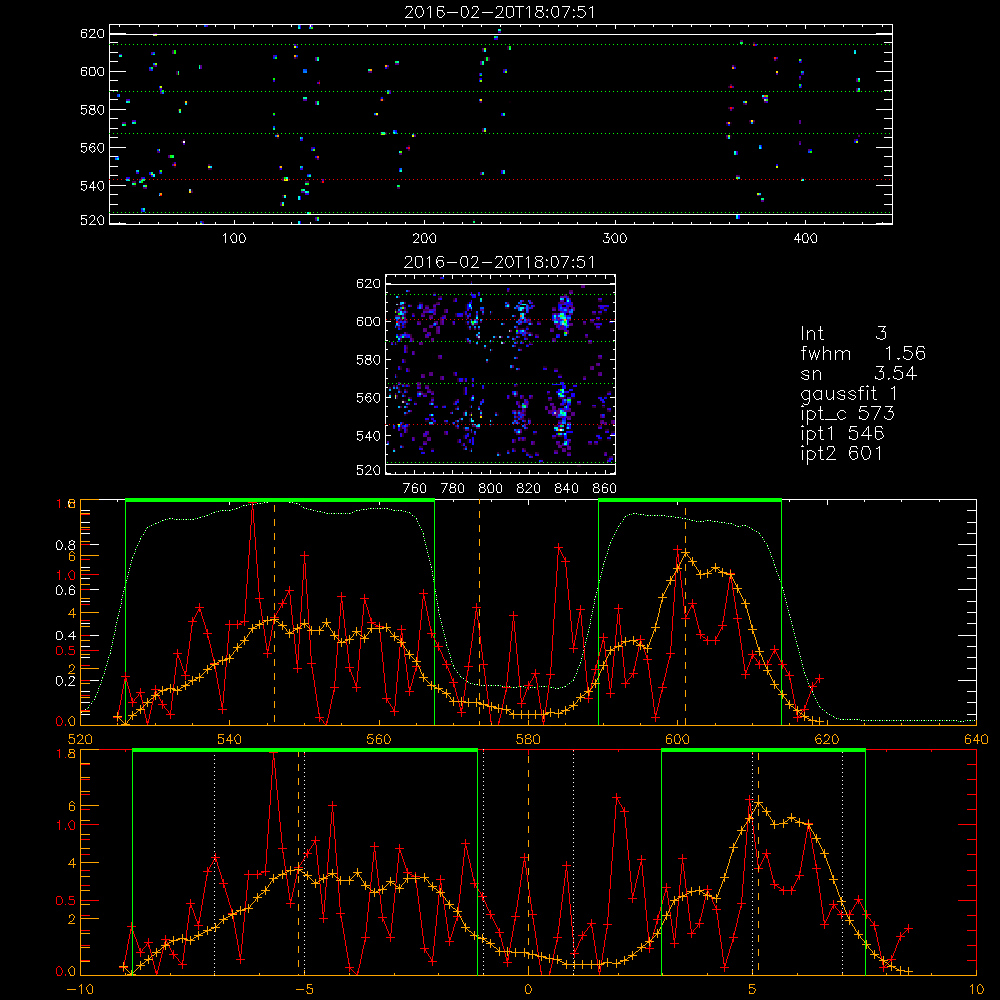Click x-axis tick label 800 under square image

tap(490, 489)
